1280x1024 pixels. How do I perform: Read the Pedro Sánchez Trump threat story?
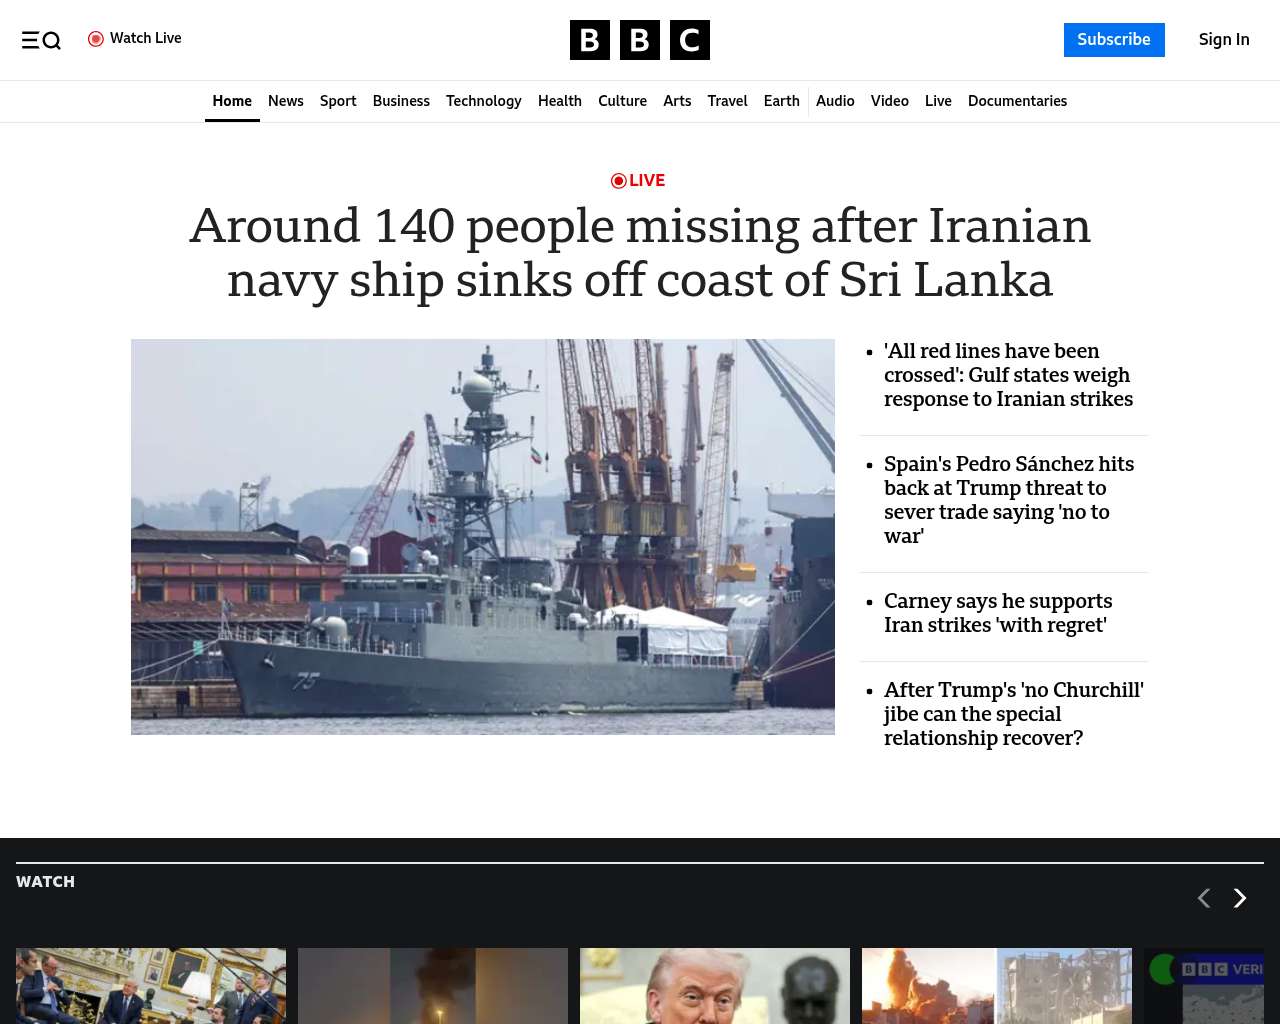coord(1009,500)
